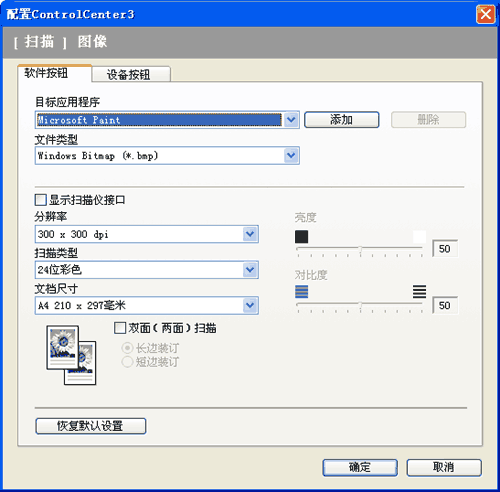Click the duplex scan page preview image

pyautogui.click(x=71, y=355)
